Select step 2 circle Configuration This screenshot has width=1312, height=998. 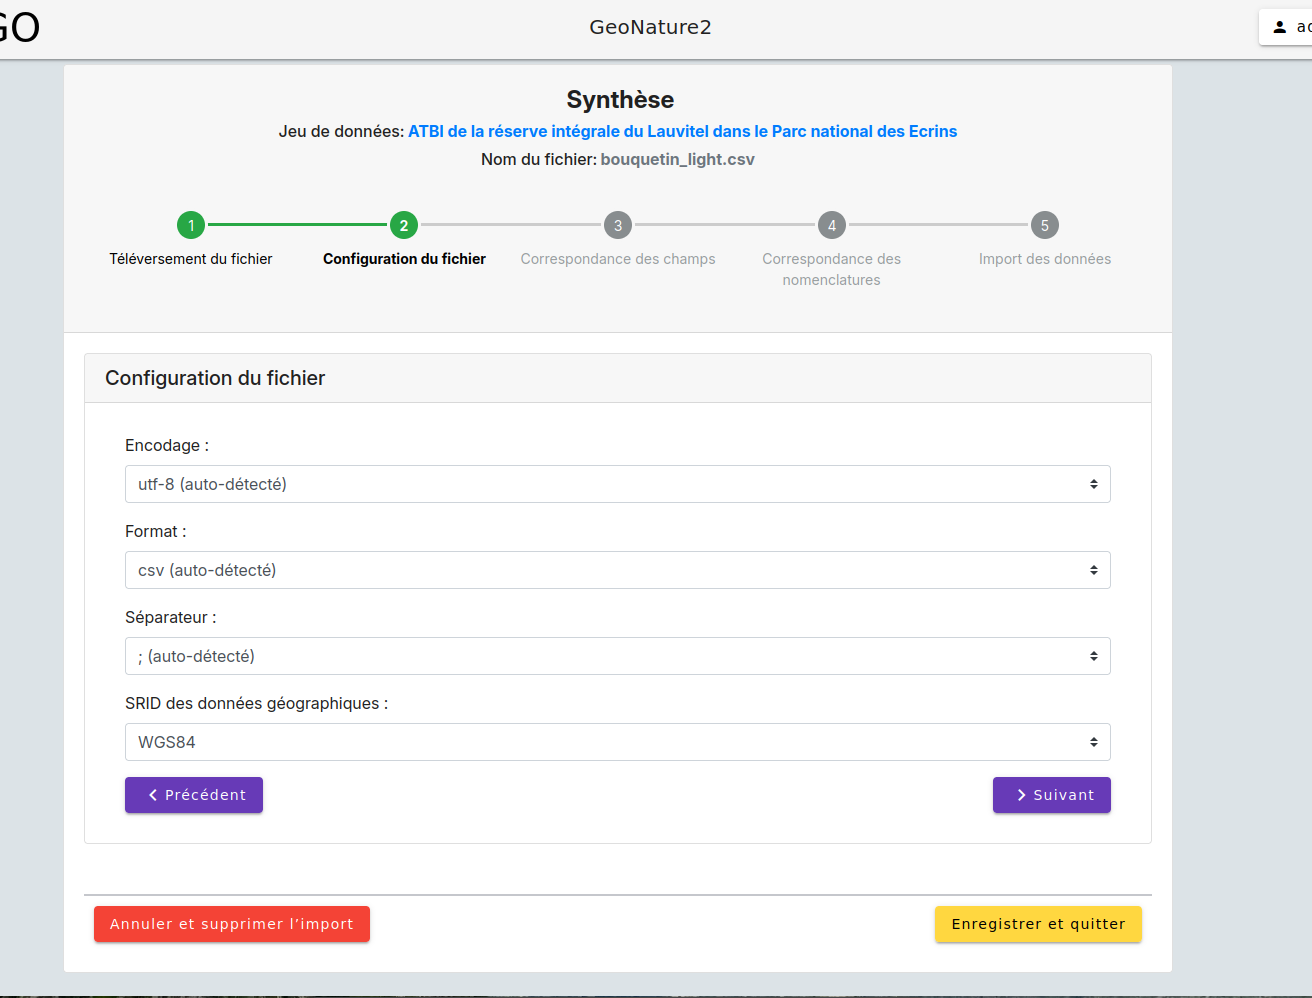(404, 225)
